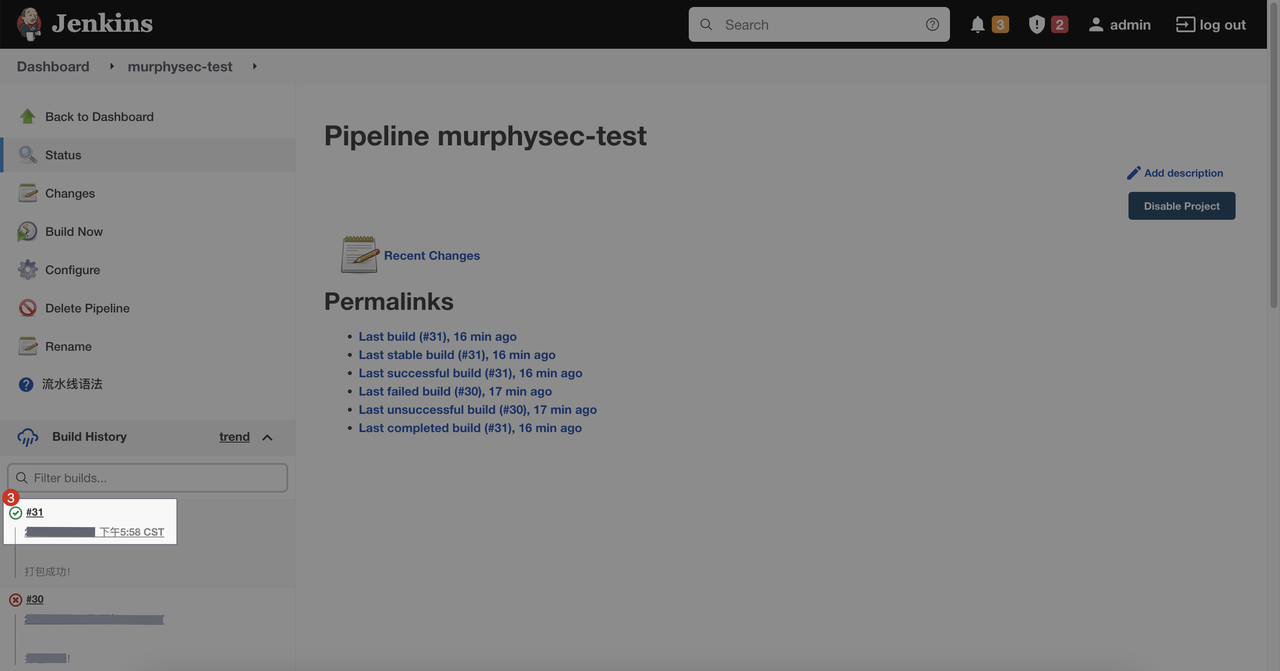This screenshot has height=671, width=1280.
Task: Click the Delete Pipeline prohibition icon
Action: coord(27,308)
